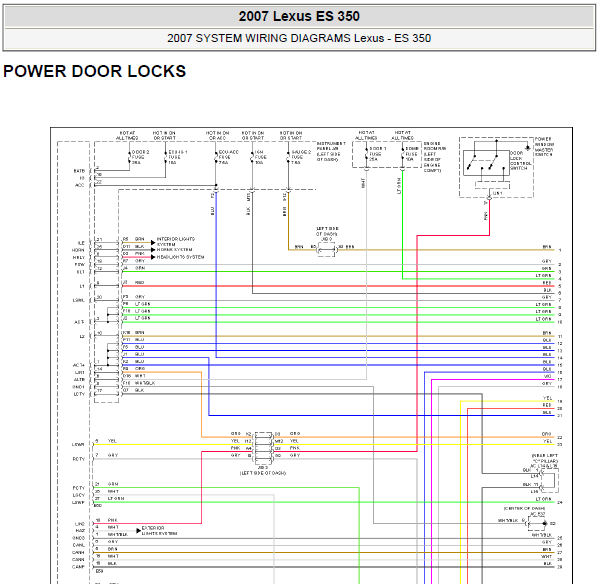Click the 'LSWP' terminal label
Viewport: 601px width, 584px height.
(x=79, y=502)
